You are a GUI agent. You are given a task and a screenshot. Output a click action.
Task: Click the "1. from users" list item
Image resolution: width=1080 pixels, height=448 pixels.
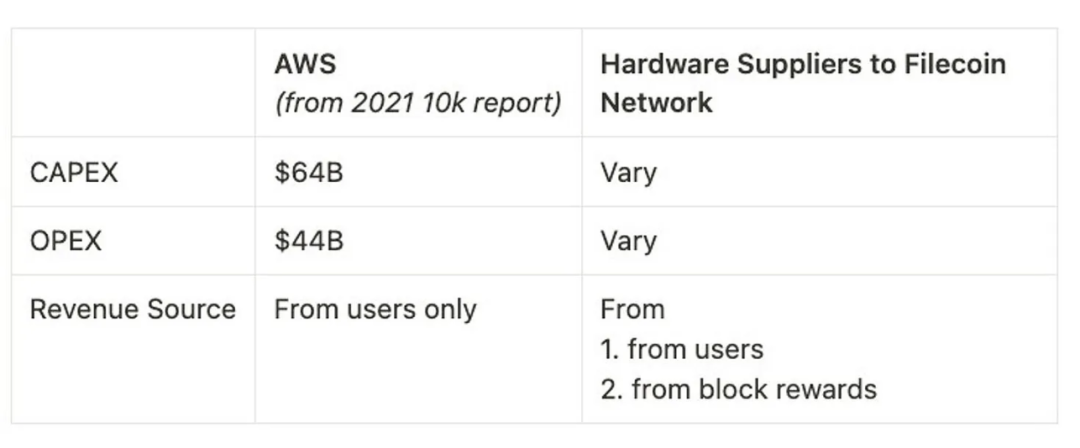point(681,349)
